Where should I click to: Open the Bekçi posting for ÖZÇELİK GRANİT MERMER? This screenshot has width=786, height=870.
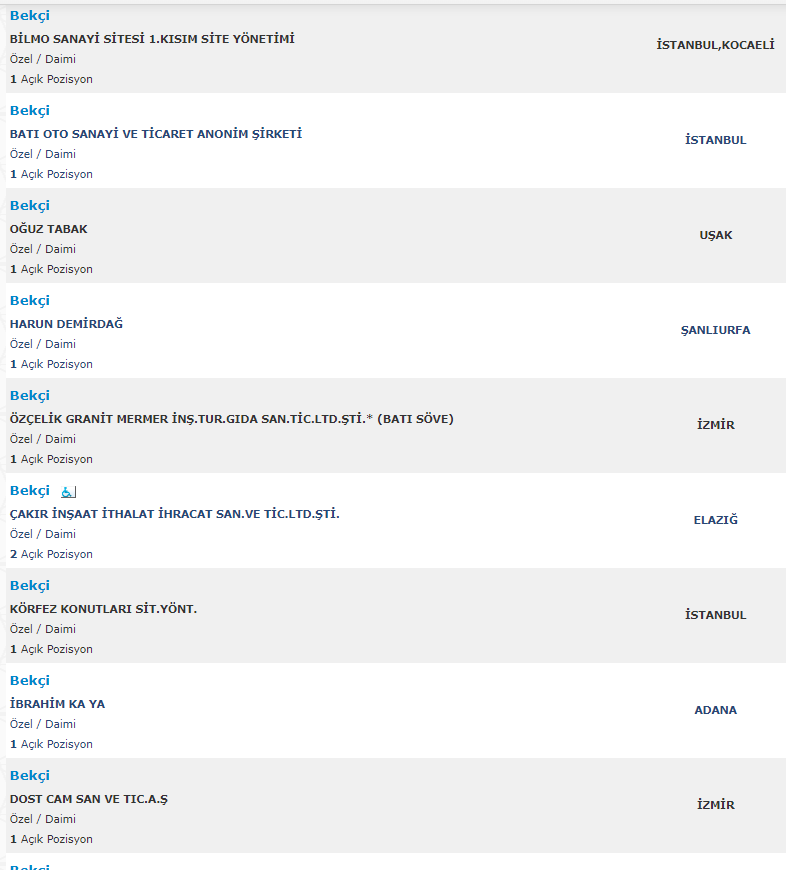[30, 396]
